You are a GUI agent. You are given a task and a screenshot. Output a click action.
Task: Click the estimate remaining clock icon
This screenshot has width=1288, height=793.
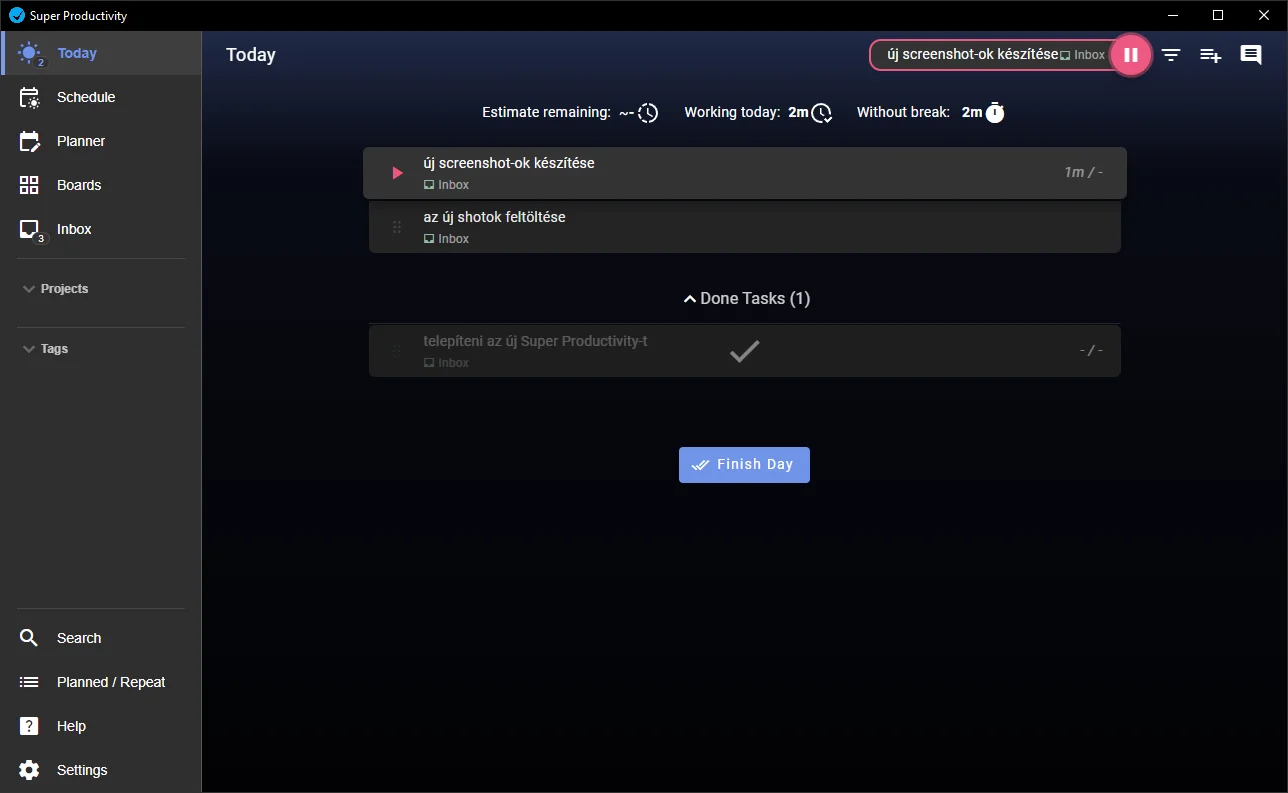[648, 113]
